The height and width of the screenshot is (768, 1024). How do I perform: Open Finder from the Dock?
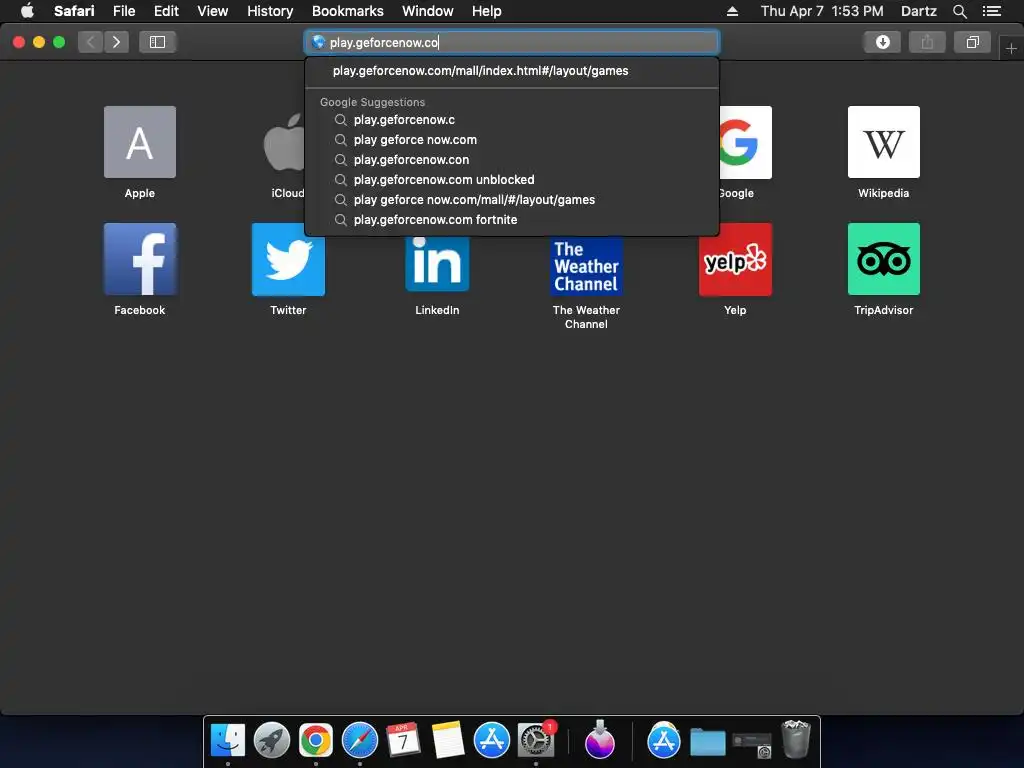(x=228, y=740)
